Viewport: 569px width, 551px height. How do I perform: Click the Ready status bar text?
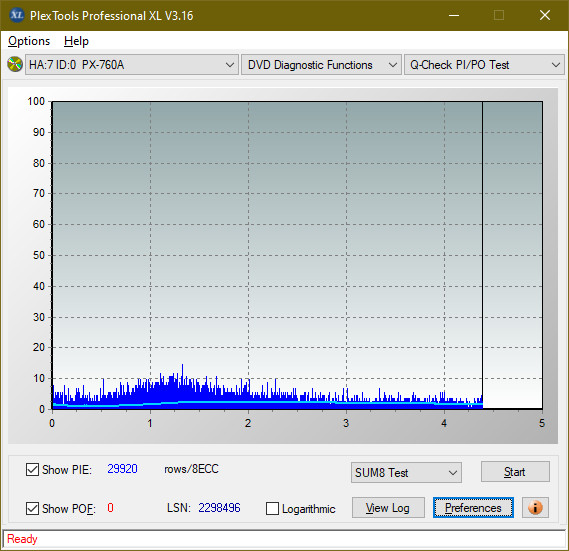[22, 539]
